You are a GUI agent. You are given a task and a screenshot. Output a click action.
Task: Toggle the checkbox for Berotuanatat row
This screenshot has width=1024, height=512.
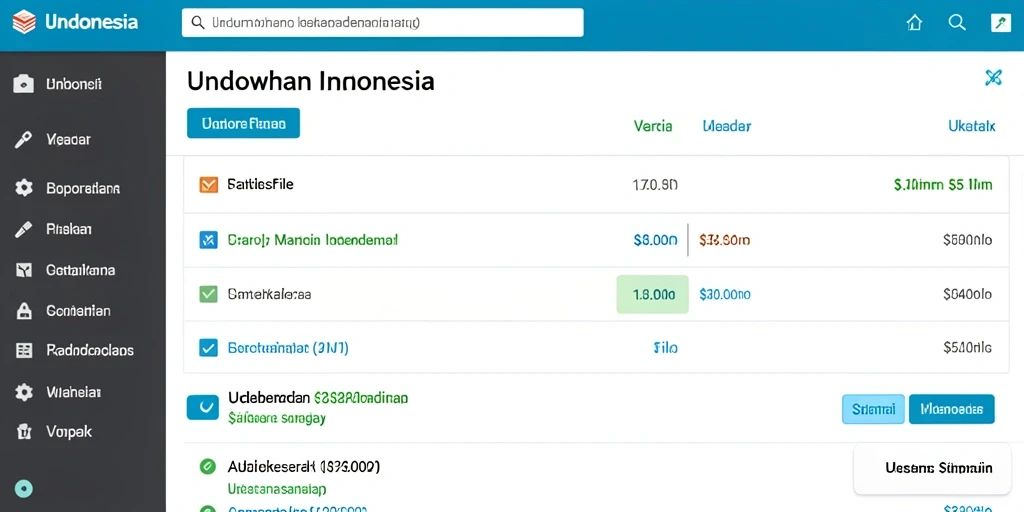(x=208, y=347)
